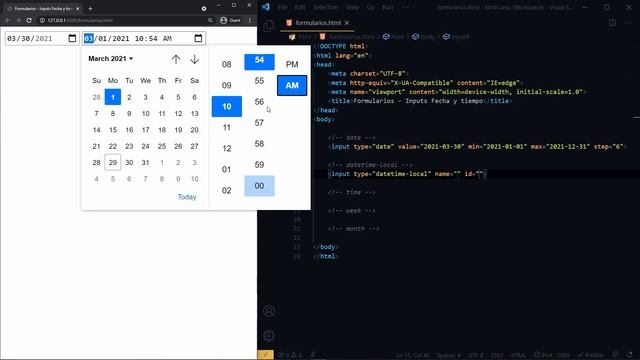Go back in the browser
Screen dimensions: 640x360
[x=7, y=20]
